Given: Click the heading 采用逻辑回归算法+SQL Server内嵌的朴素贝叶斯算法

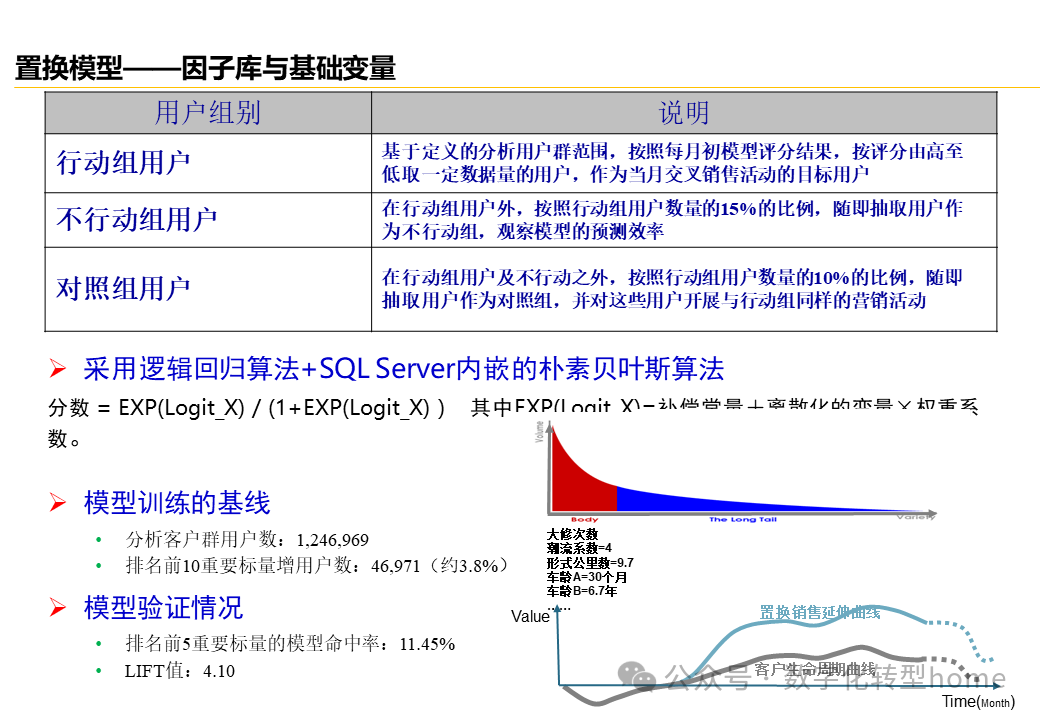Looking at the screenshot, I should [x=403, y=369].
